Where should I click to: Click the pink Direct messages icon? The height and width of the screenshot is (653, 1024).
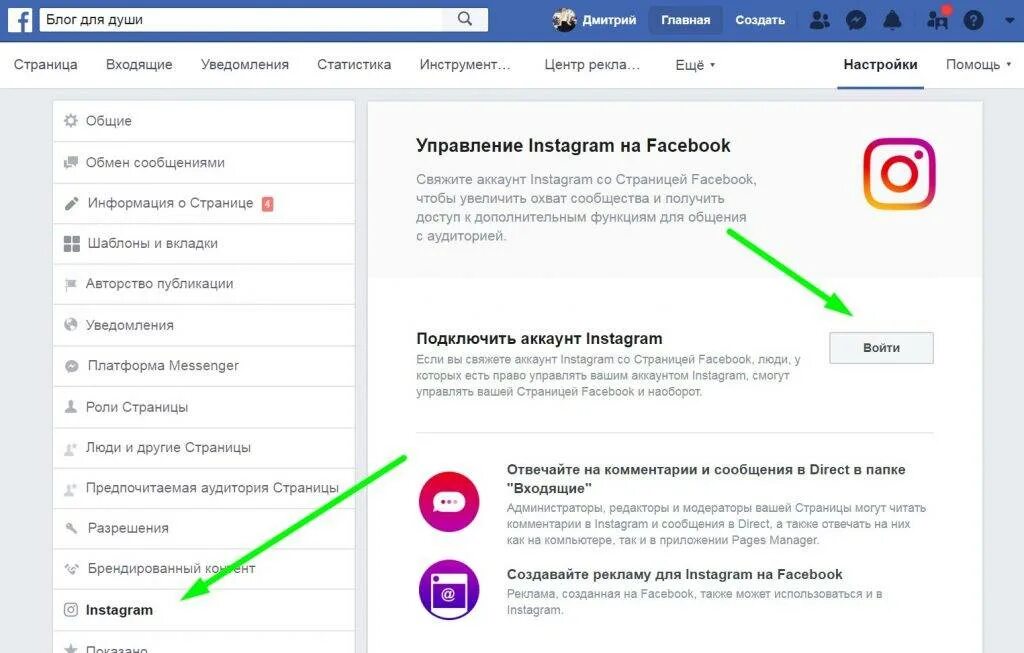pos(449,502)
